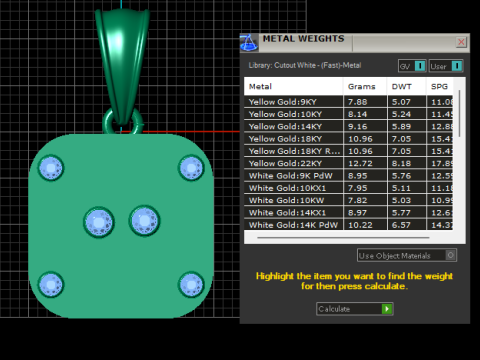Image resolution: width=480 pixels, height=360 pixels.
Task: Select the bottom-right gemstone
Action: pos(191,285)
